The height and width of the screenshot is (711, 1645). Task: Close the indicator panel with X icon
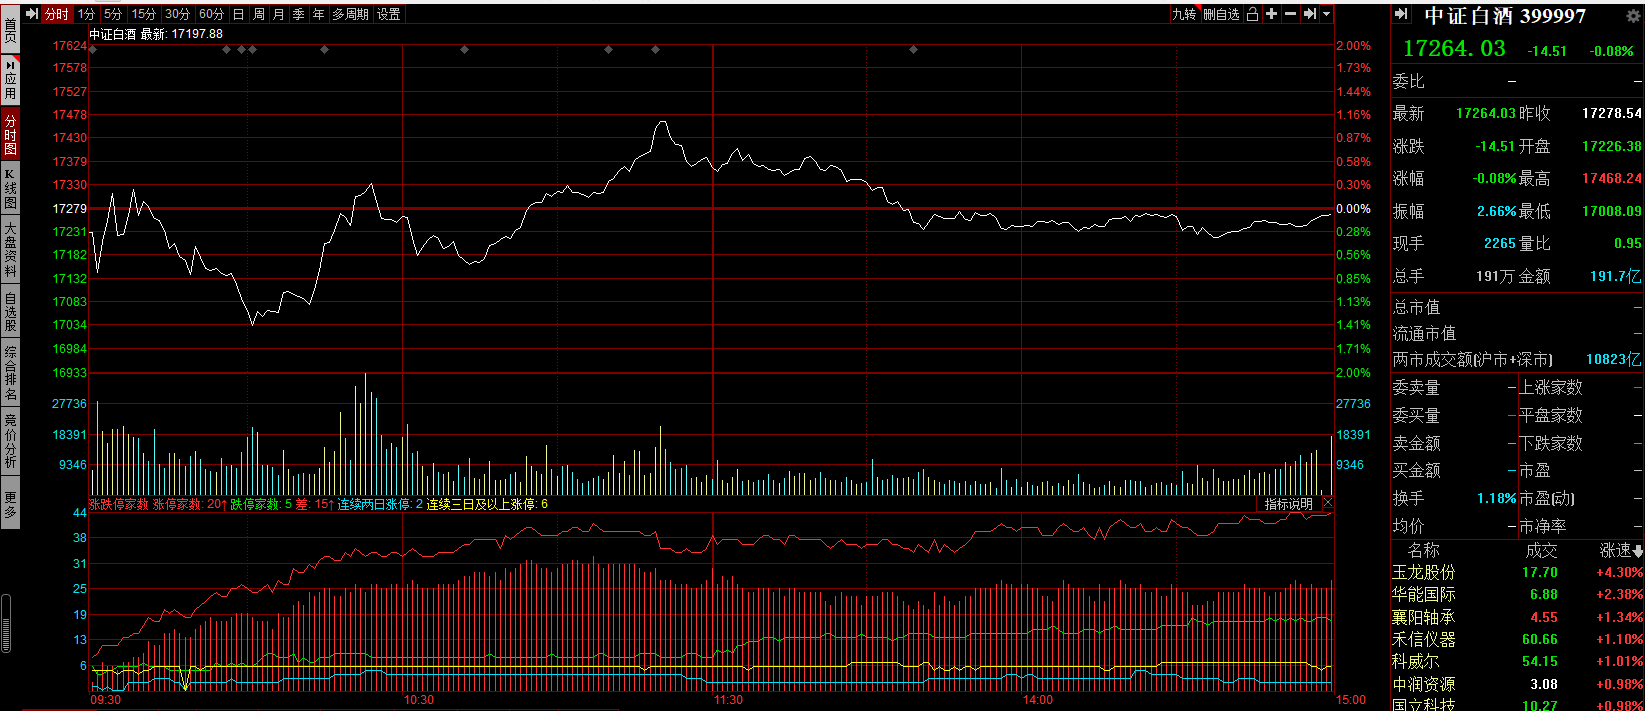(x=1327, y=503)
